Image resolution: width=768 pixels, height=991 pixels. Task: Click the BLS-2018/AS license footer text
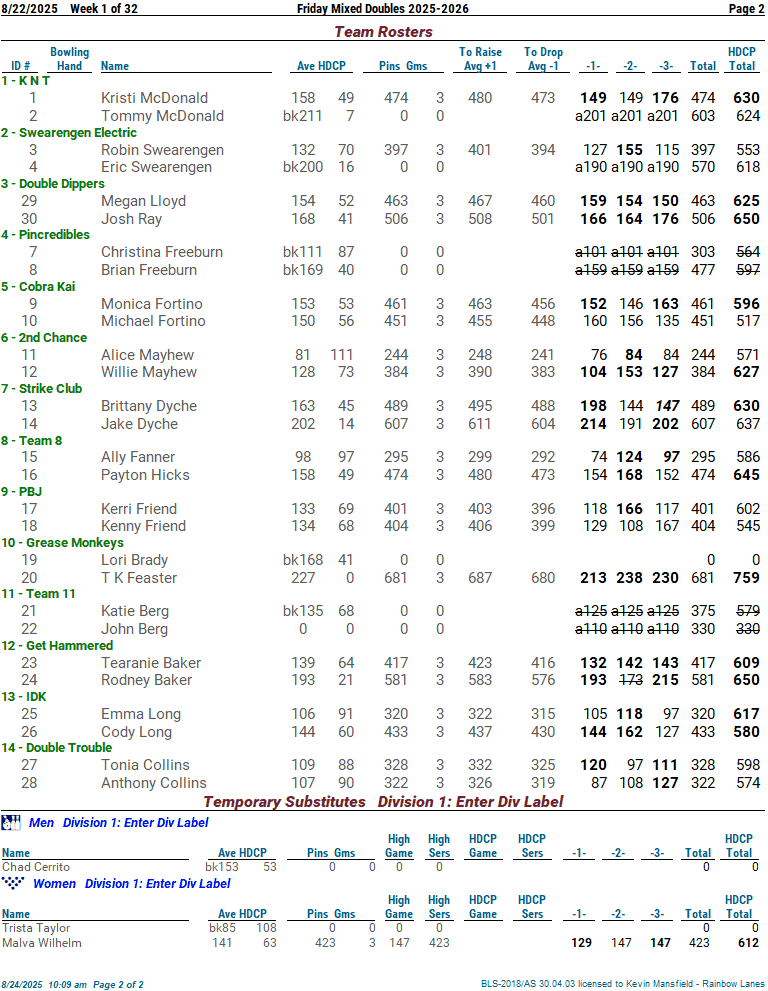click(x=623, y=984)
